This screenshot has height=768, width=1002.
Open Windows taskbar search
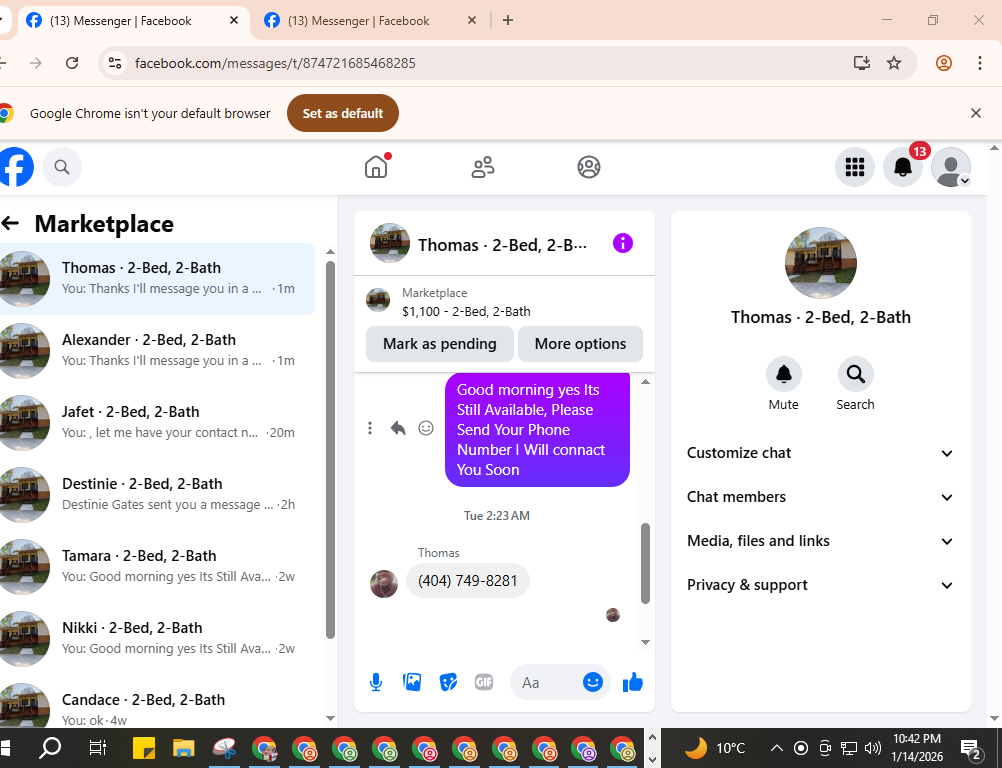point(50,748)
